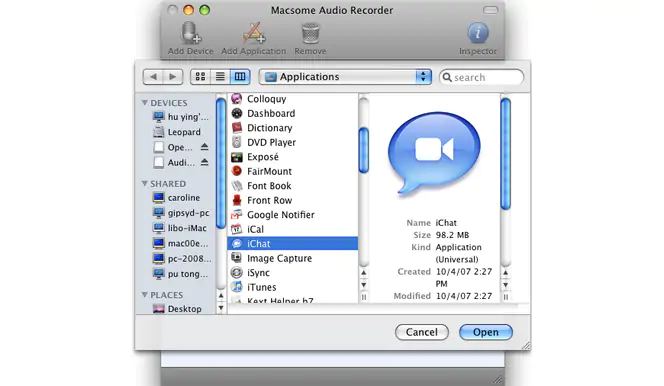
Task: Collapse the SHARED sidebar section
Action: 145,184
